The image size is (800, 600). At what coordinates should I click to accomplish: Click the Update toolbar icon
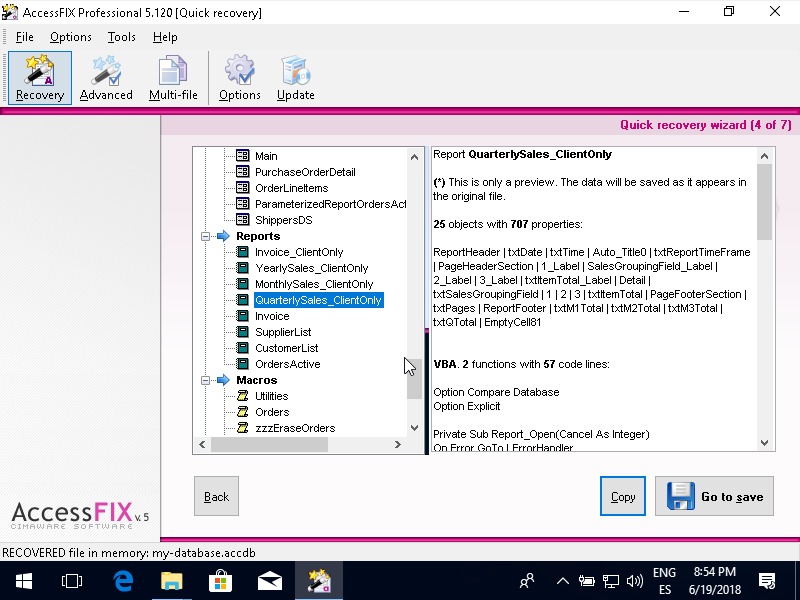pyautogui.click(x=295, y=77)
